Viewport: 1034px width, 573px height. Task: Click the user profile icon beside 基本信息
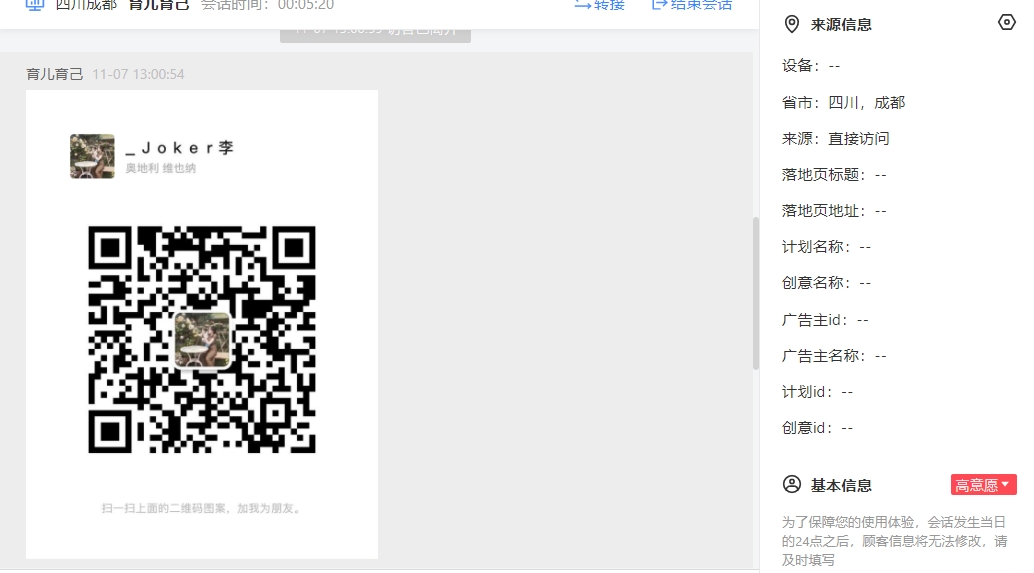tap(791, 485)
